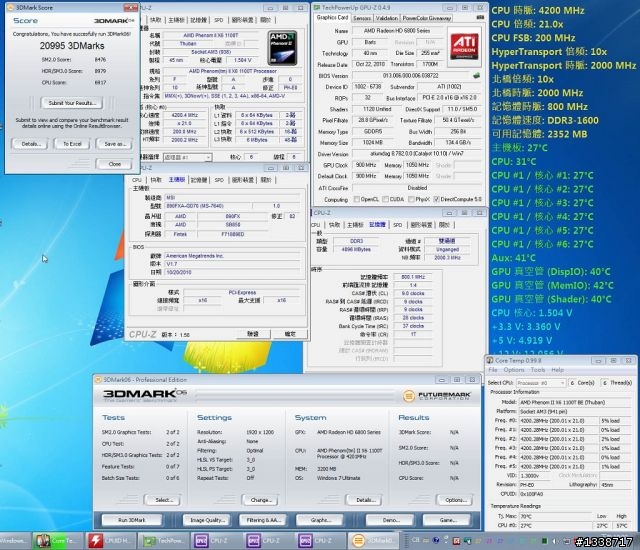
Task: Click the AMD Phenom II logo in CPU-Z
Action: coord(282,48)
